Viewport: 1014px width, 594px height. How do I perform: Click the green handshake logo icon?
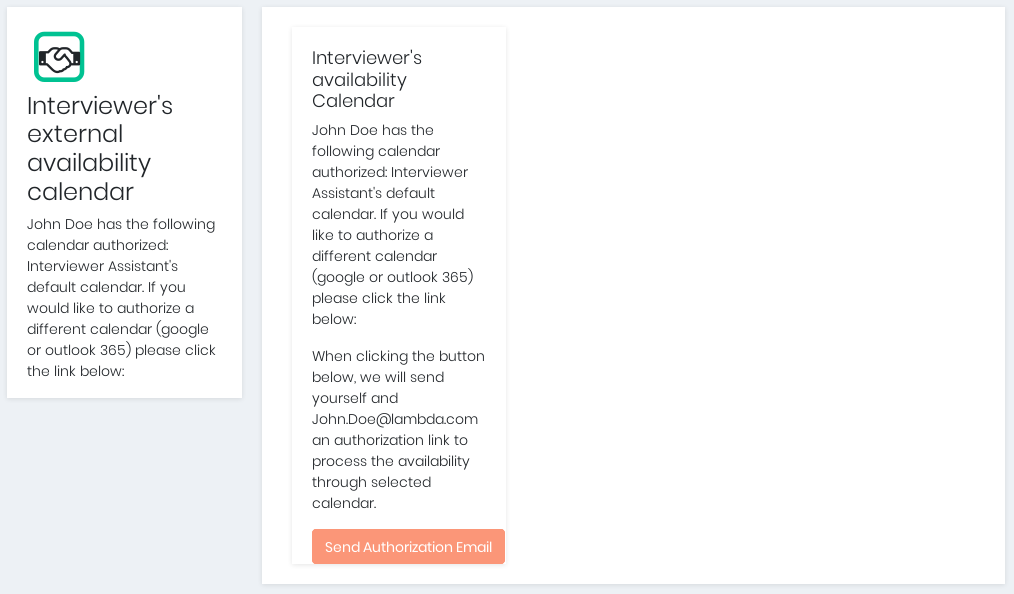click(x=59, y=57)
